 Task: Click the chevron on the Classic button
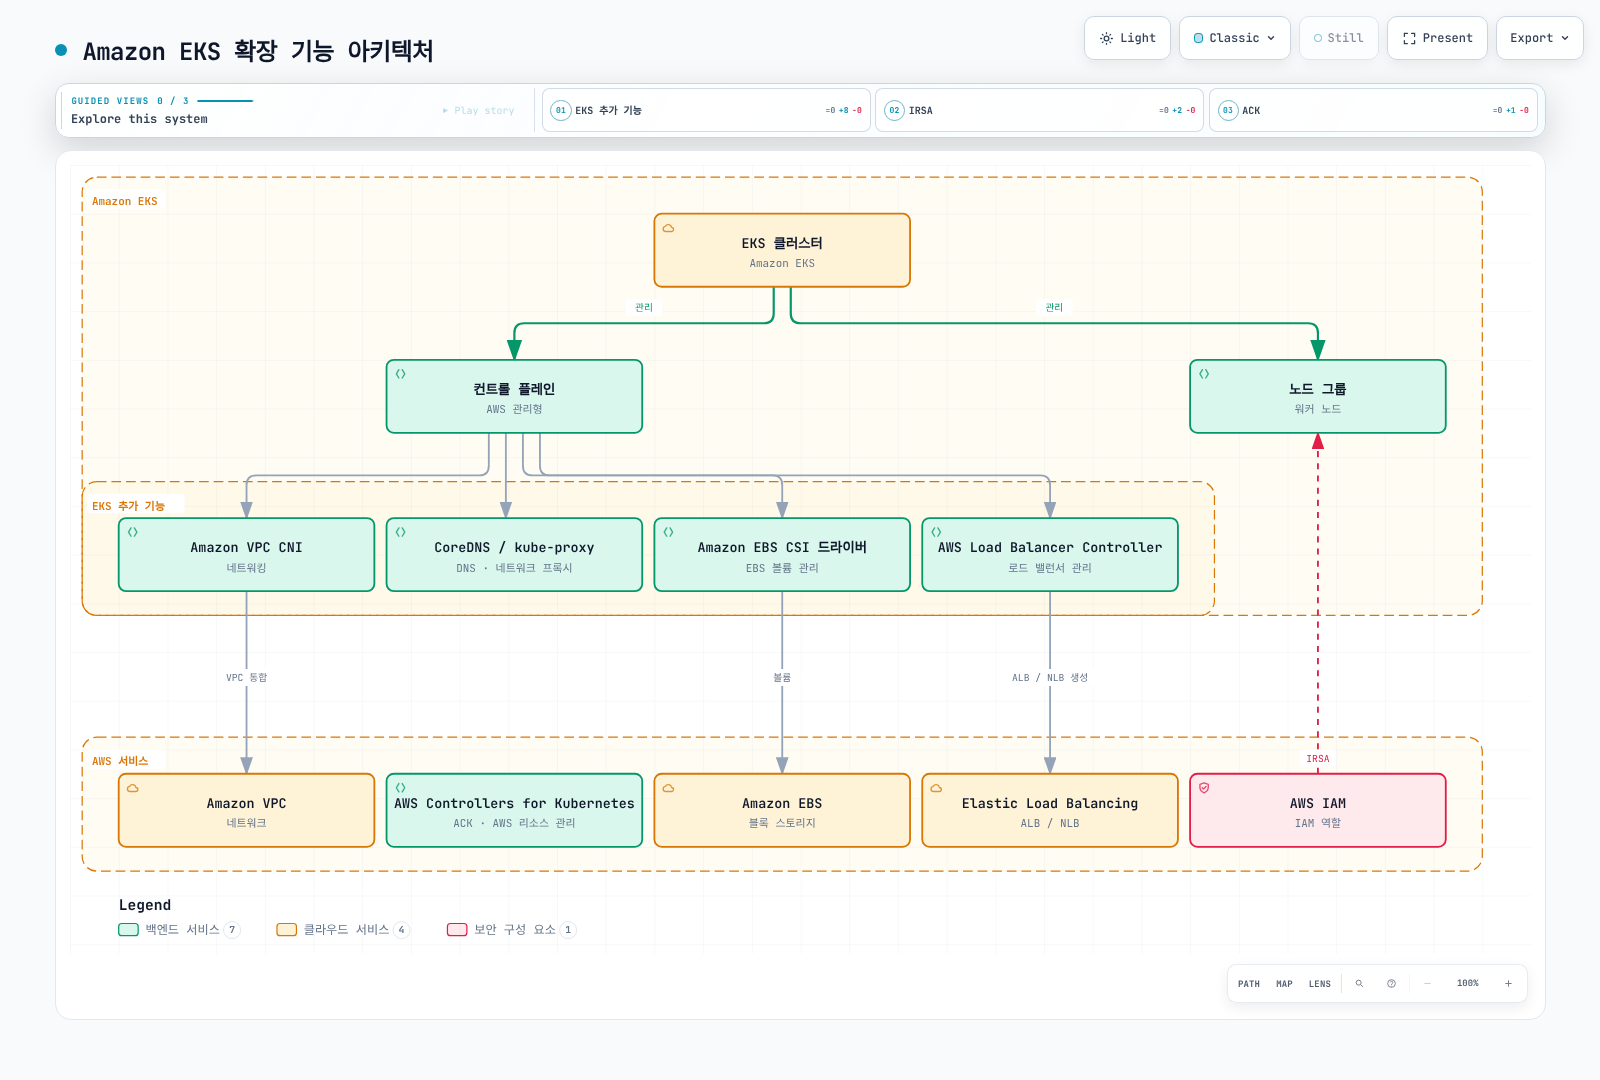pos(1271,38)
